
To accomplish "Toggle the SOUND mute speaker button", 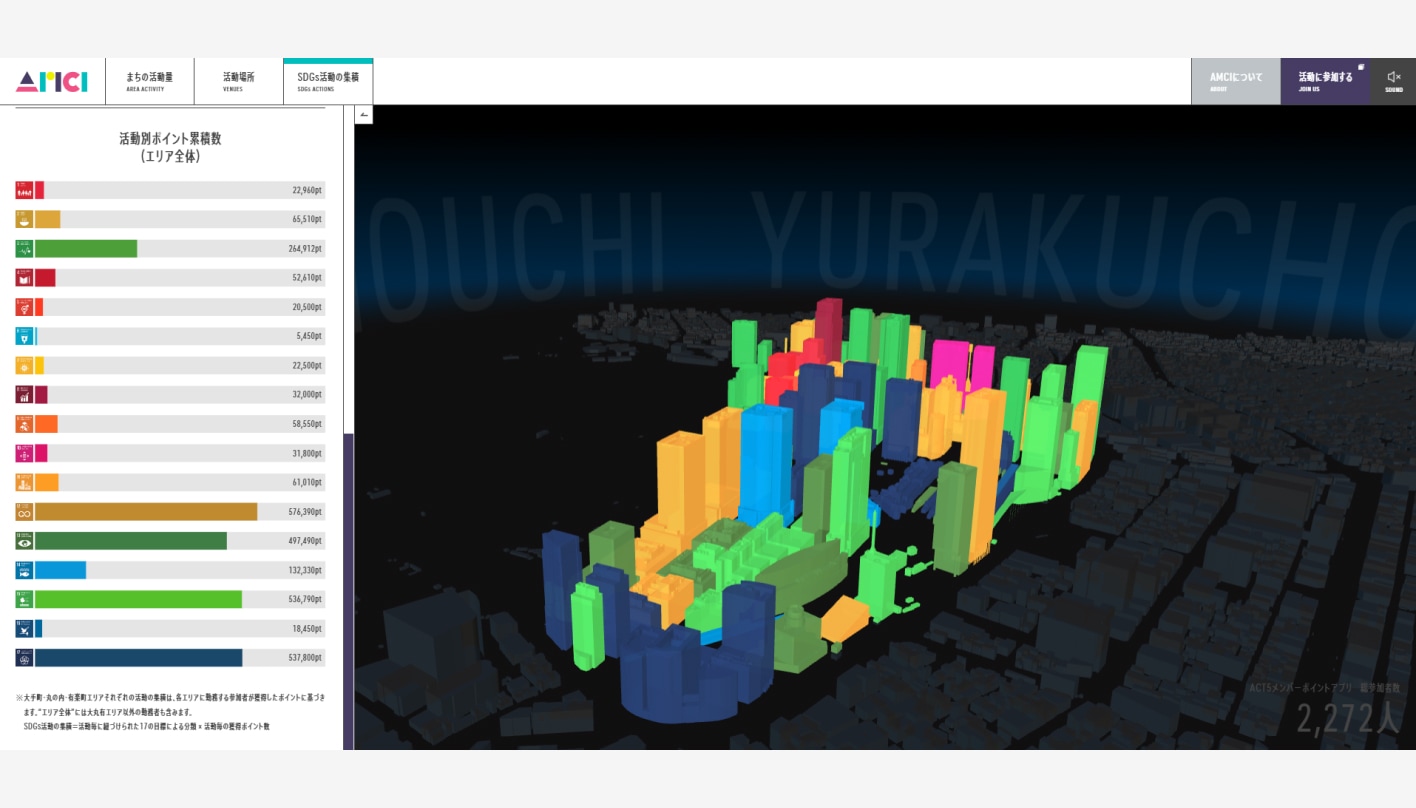I will pos(1394,81).
